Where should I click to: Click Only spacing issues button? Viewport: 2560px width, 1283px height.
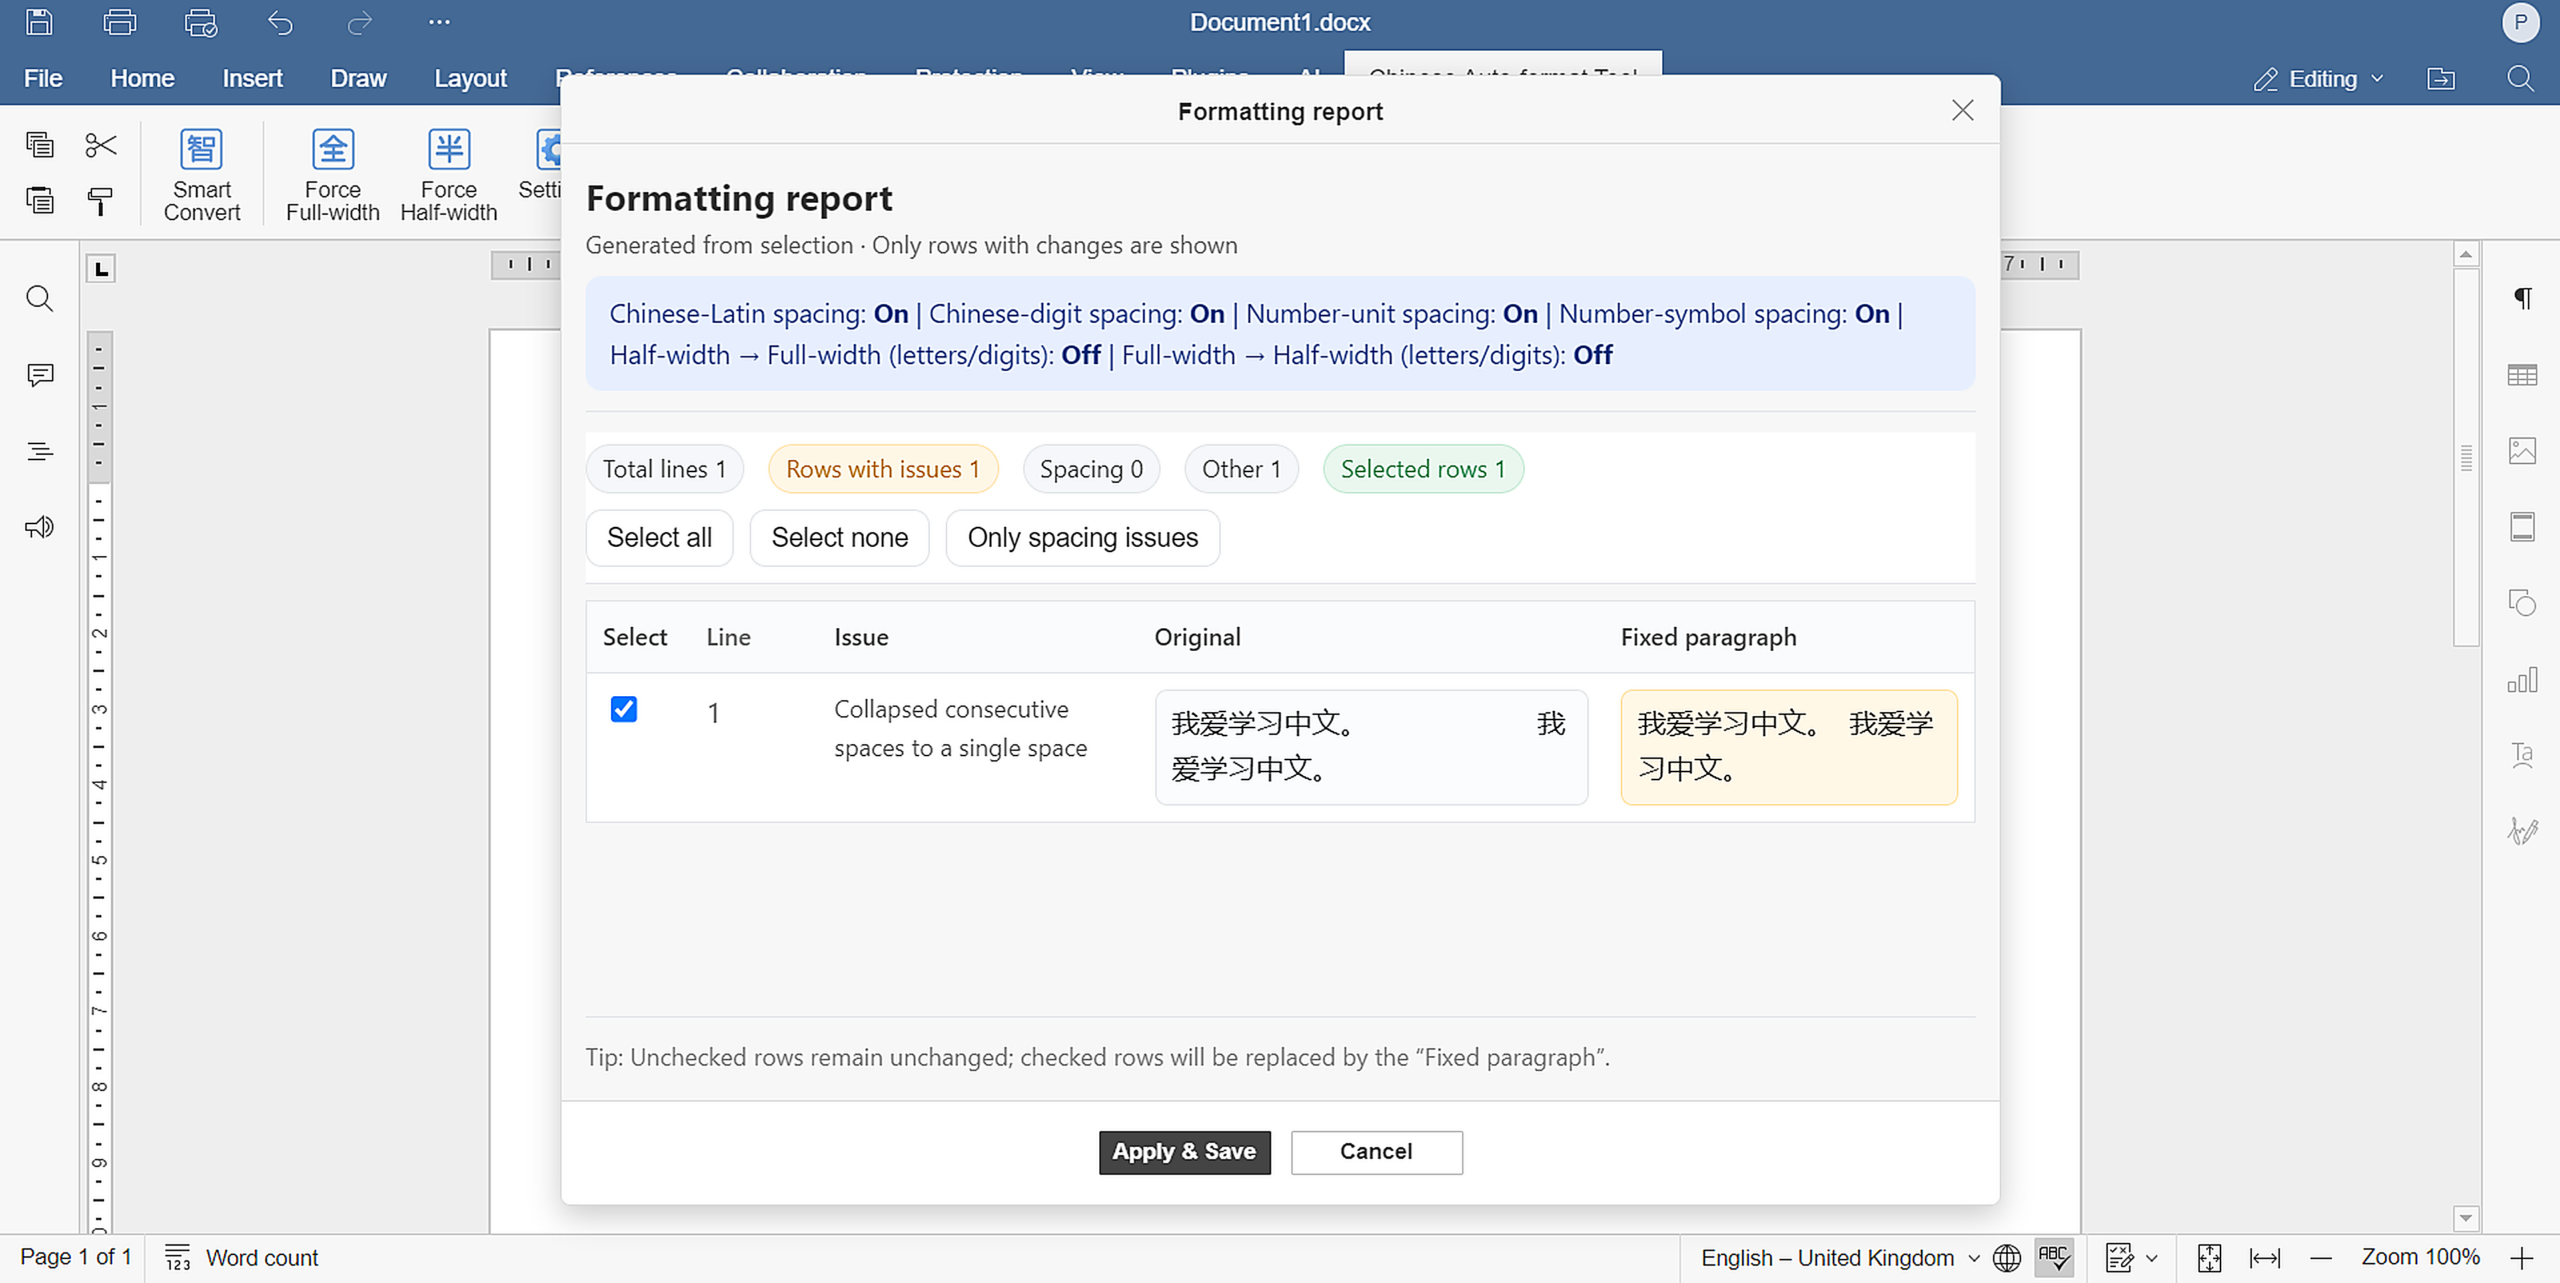[x=1083, y=538]
